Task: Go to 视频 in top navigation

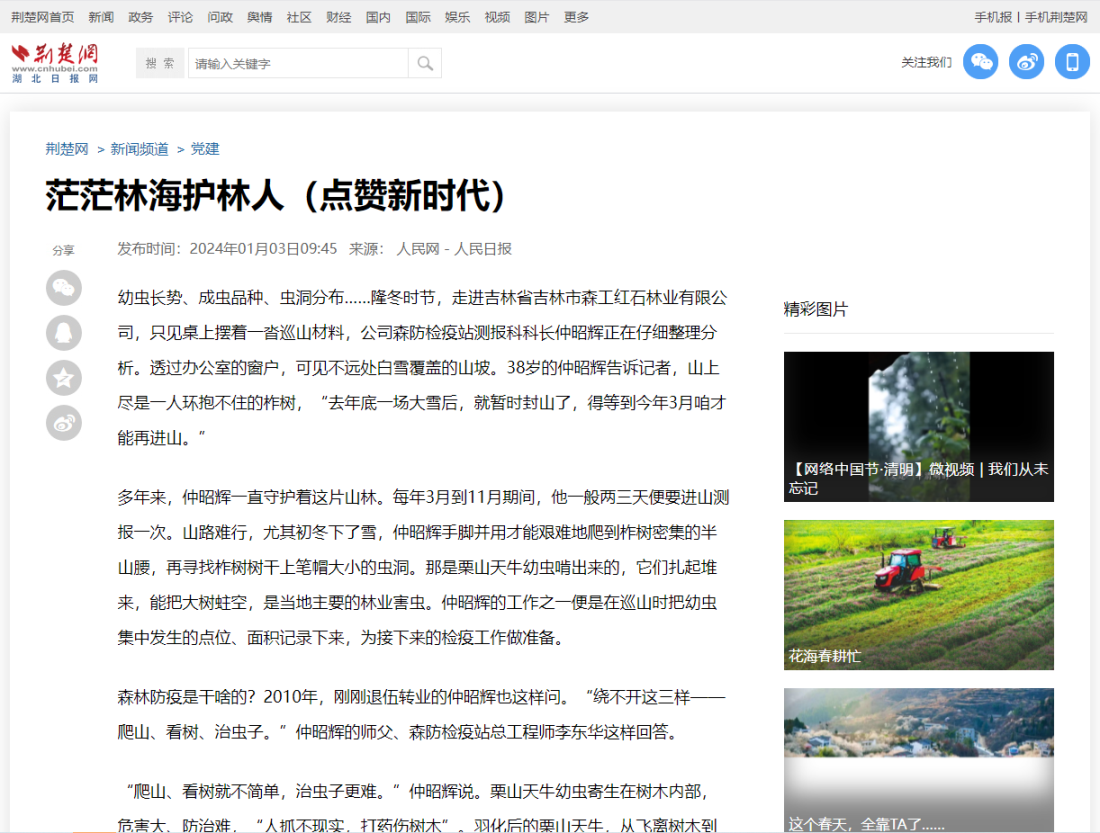Action: [497, 17]
